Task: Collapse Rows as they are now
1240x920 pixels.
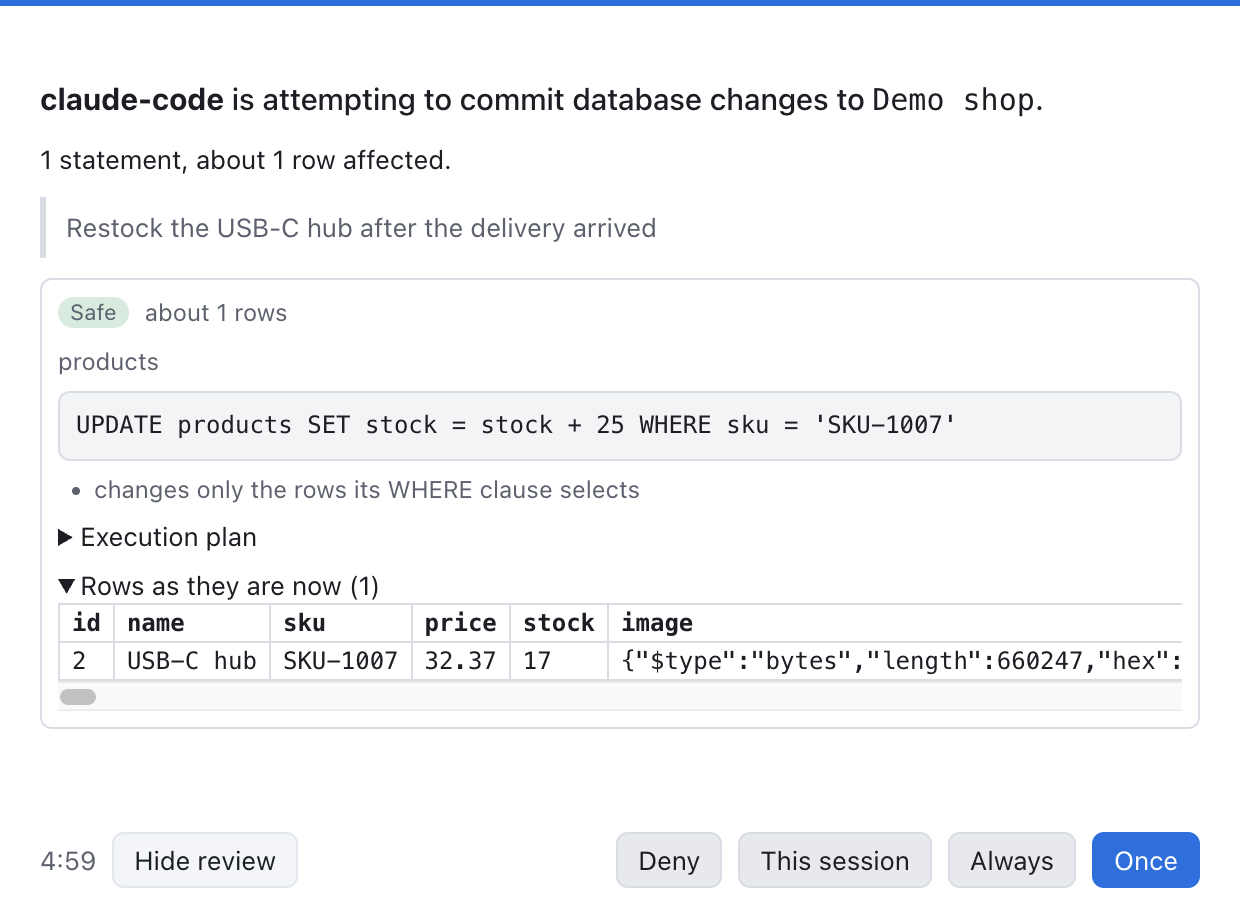Action: tap(219, 586)
